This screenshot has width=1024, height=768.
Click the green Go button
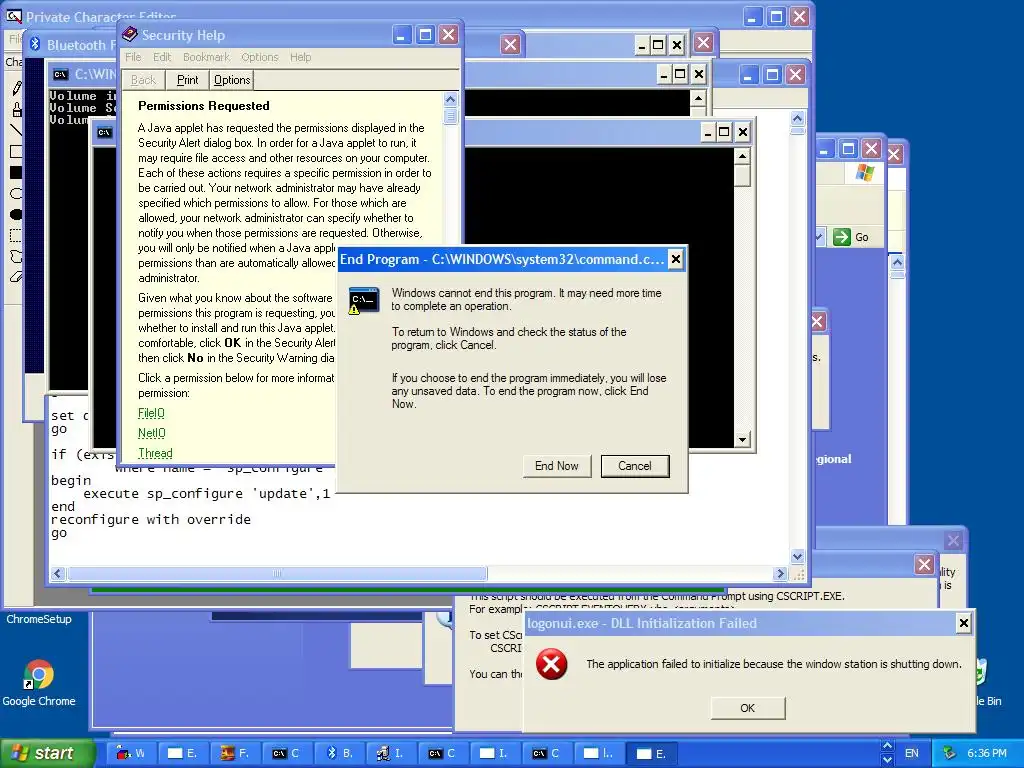[x=851, y=237]
